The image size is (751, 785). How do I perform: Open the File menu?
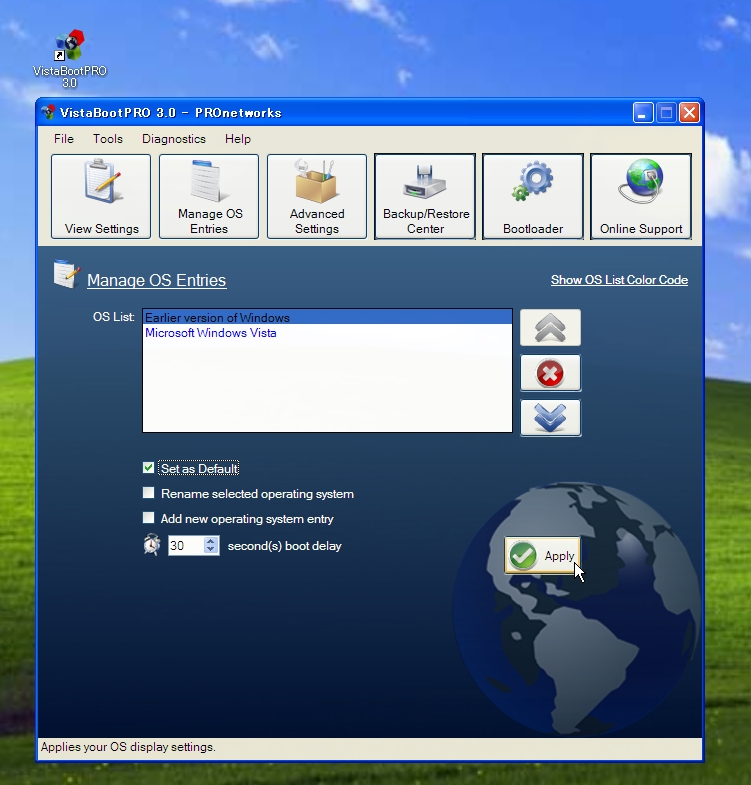click(x=64, y=139)
